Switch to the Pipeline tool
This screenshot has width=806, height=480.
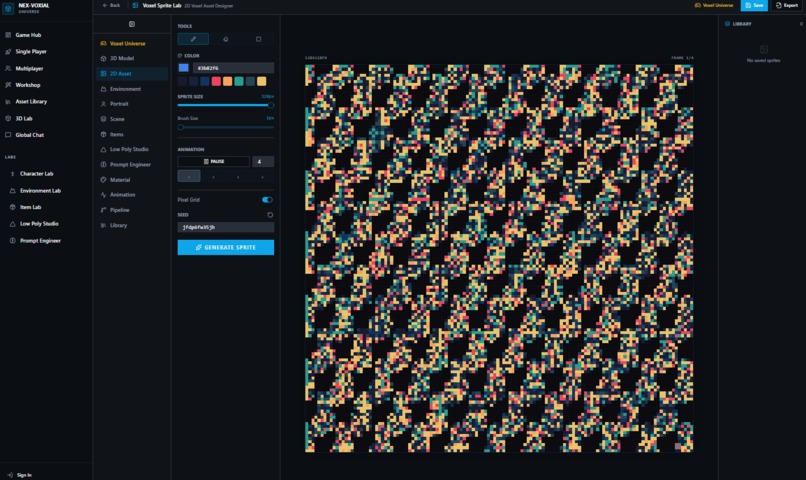click(x=132, y=210)
